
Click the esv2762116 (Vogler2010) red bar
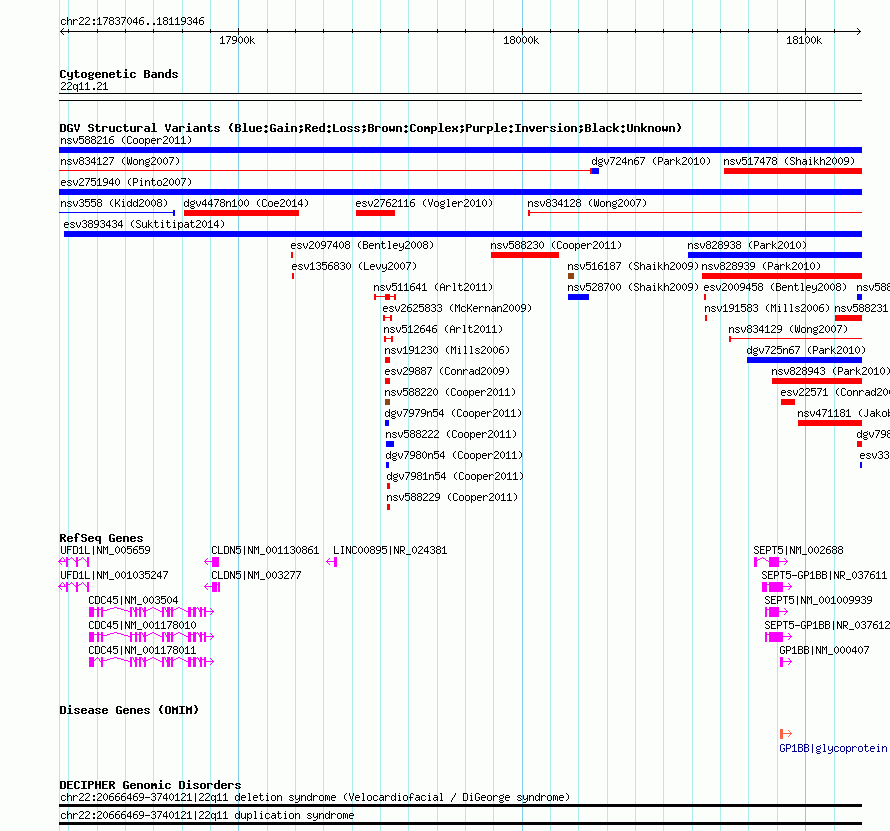(375, 213)
